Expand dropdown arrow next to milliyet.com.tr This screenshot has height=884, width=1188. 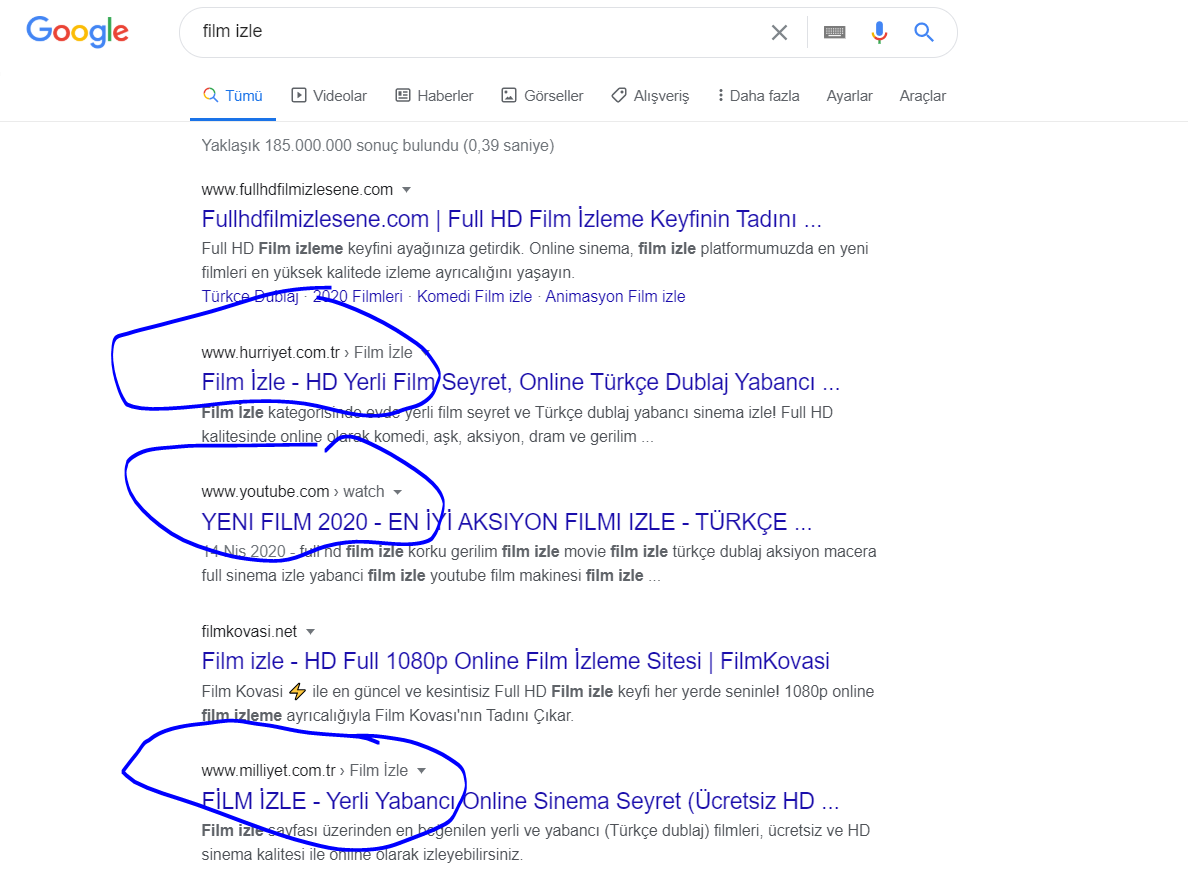point(421,770)
